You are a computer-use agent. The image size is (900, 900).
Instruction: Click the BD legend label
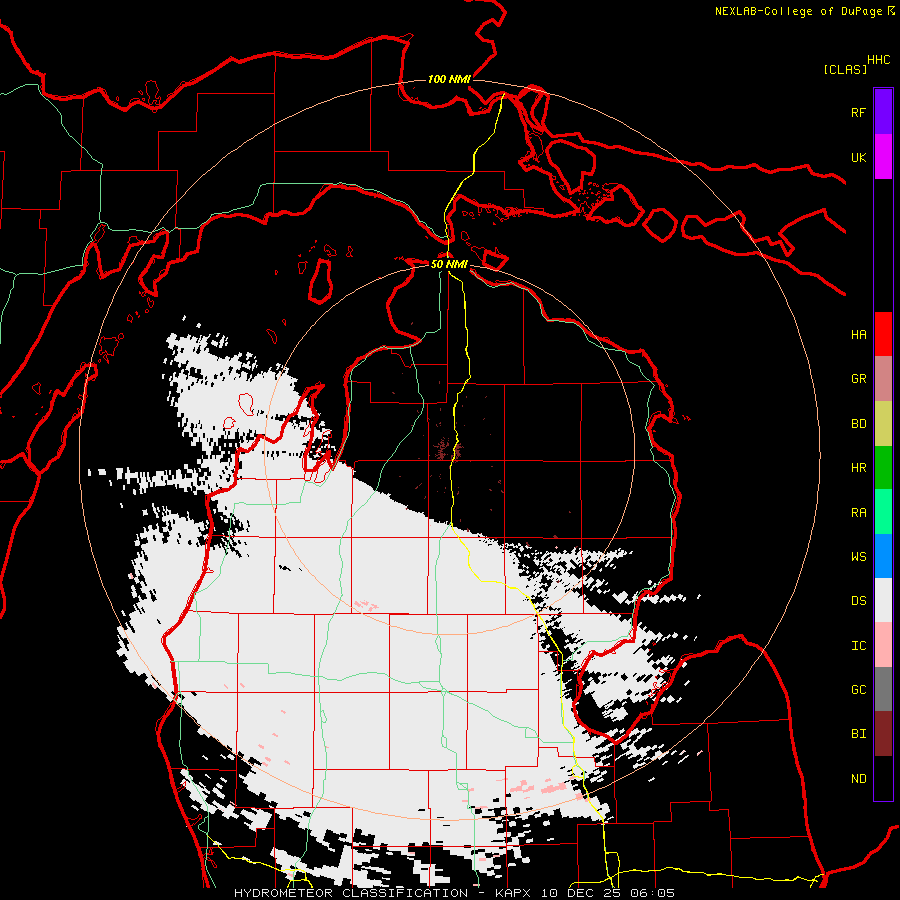[x=858, y=424]
